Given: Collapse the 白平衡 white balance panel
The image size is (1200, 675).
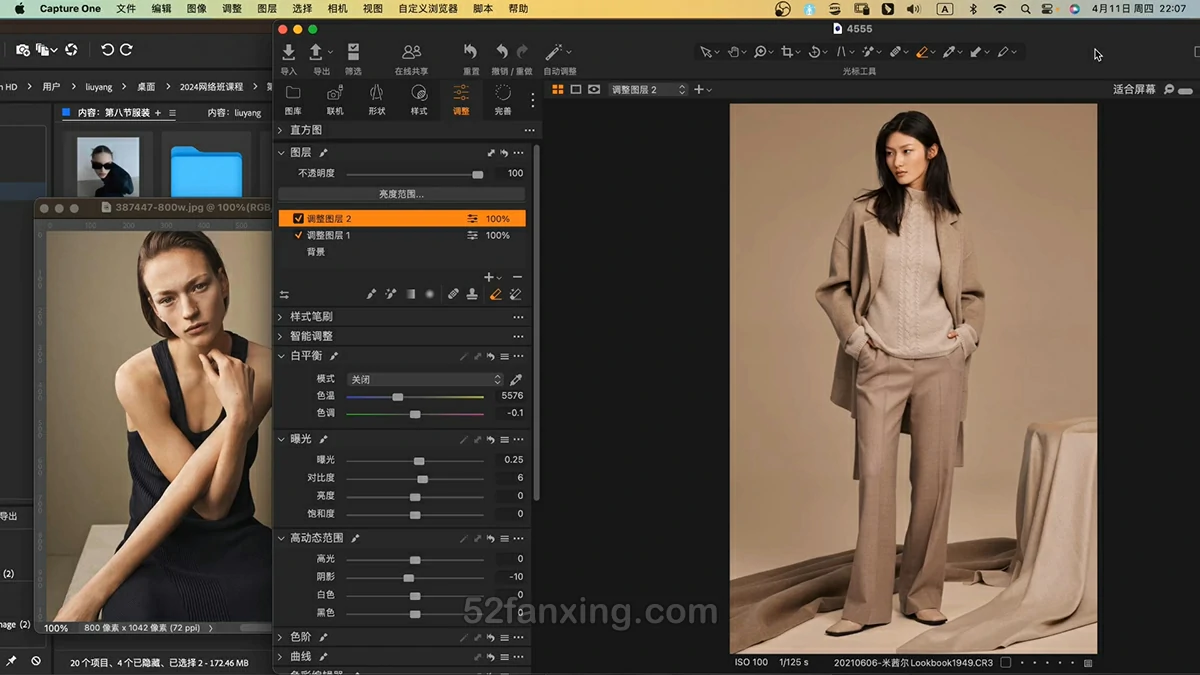Looking at the screenshot, I should pos(281,356).
